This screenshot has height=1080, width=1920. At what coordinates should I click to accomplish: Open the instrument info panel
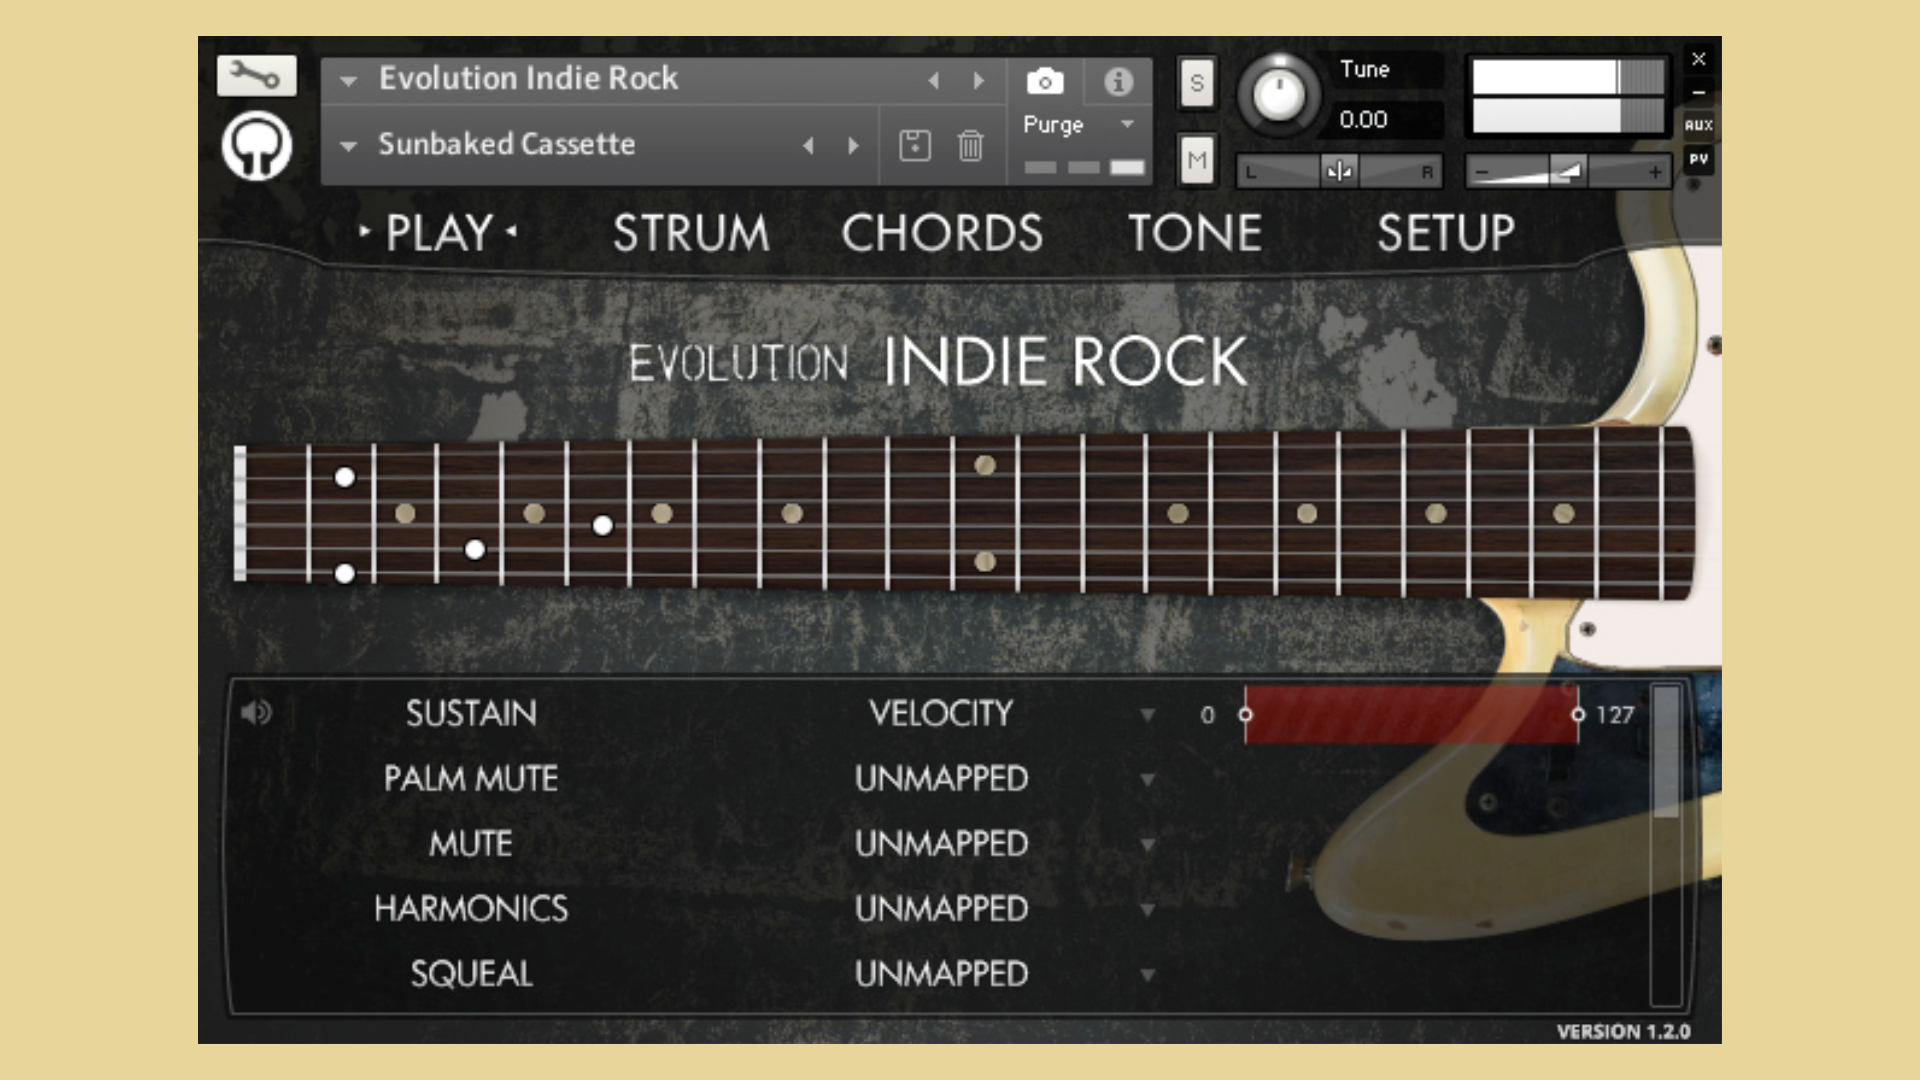tap(1117, 80)
